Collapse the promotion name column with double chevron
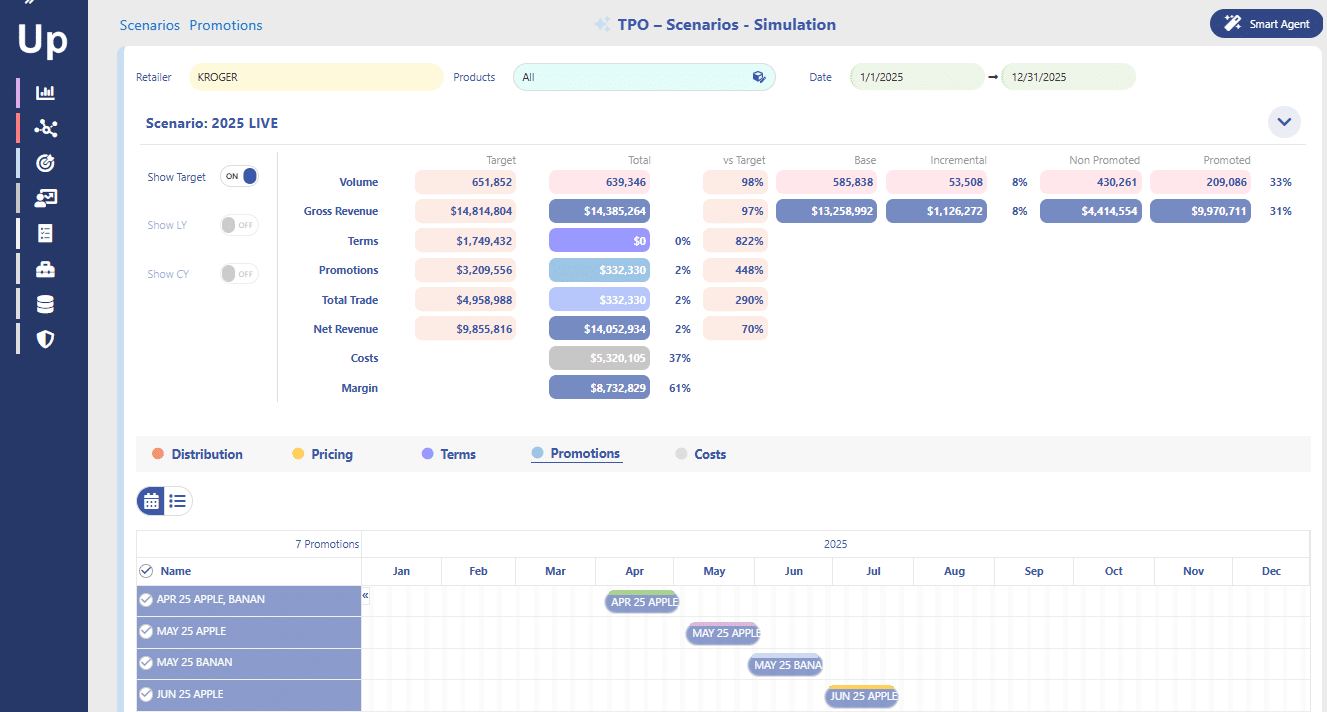 (366, 595)
